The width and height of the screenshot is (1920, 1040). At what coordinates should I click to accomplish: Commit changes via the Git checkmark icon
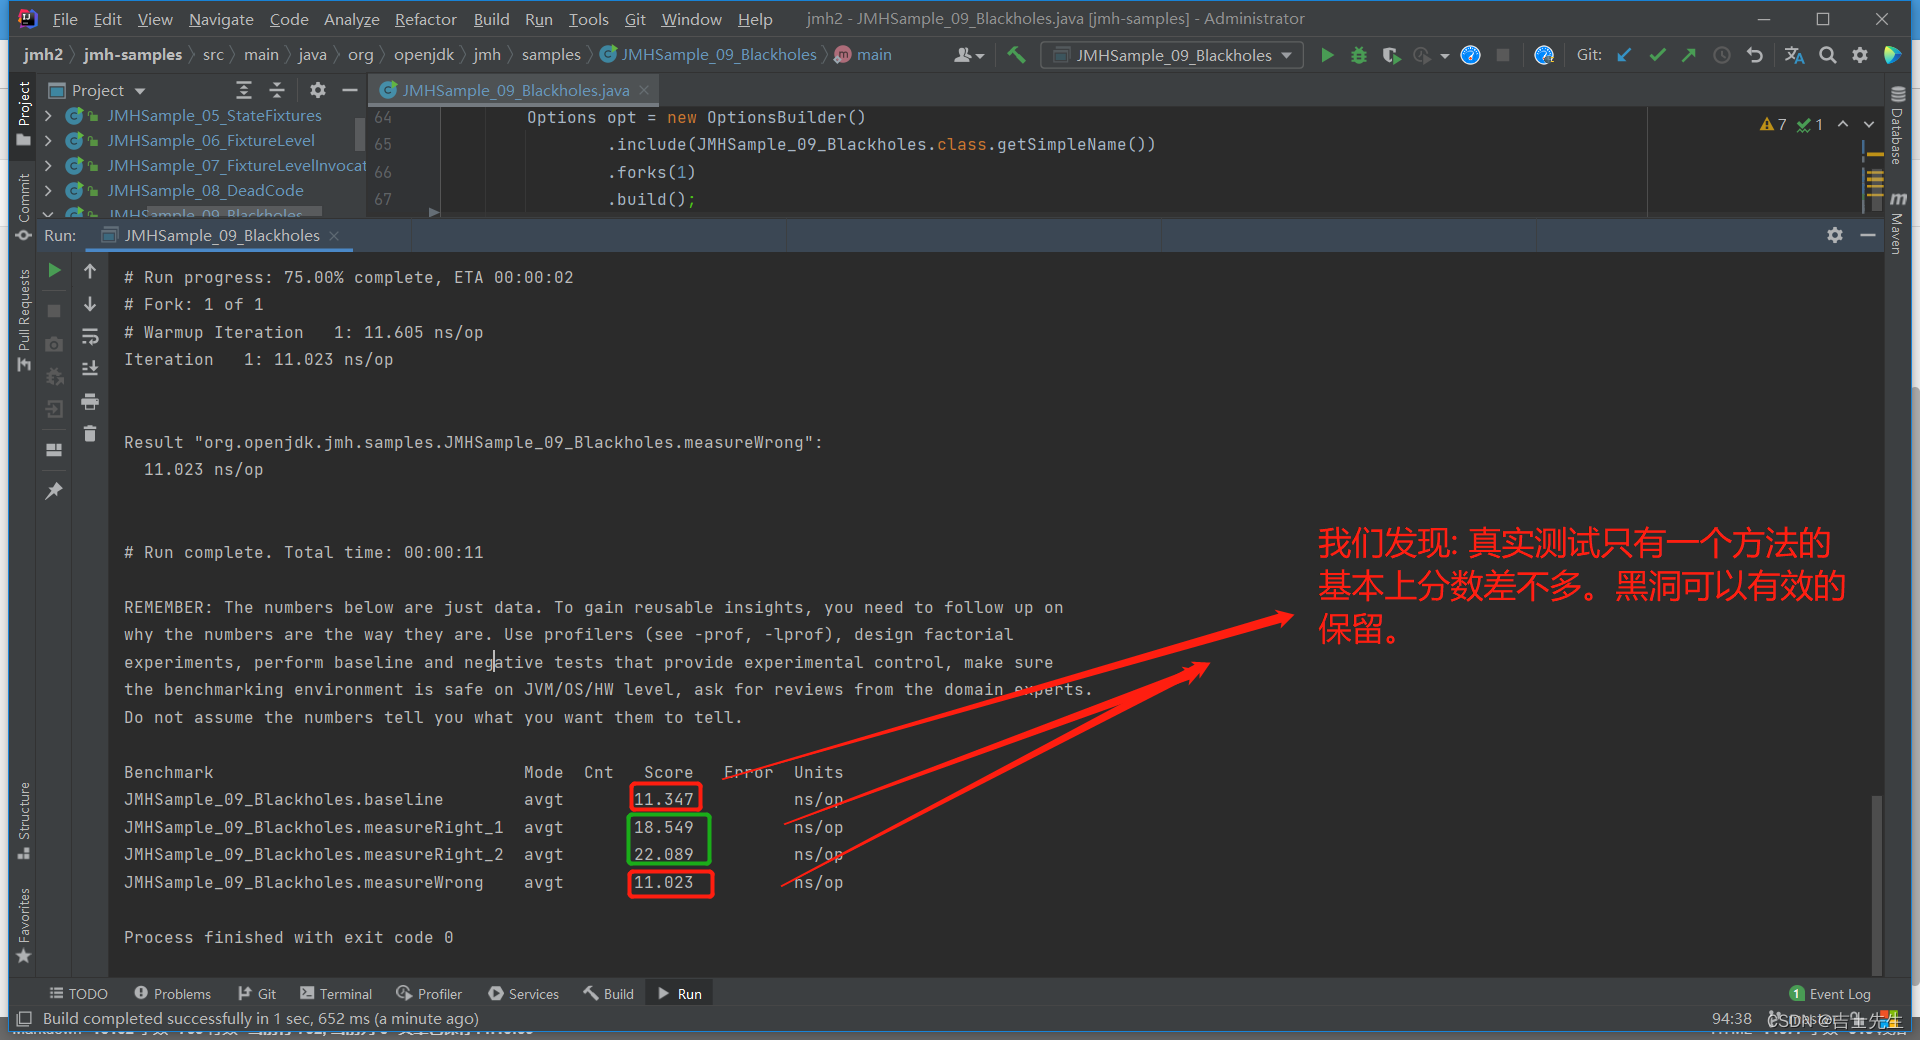point(1657,55)
